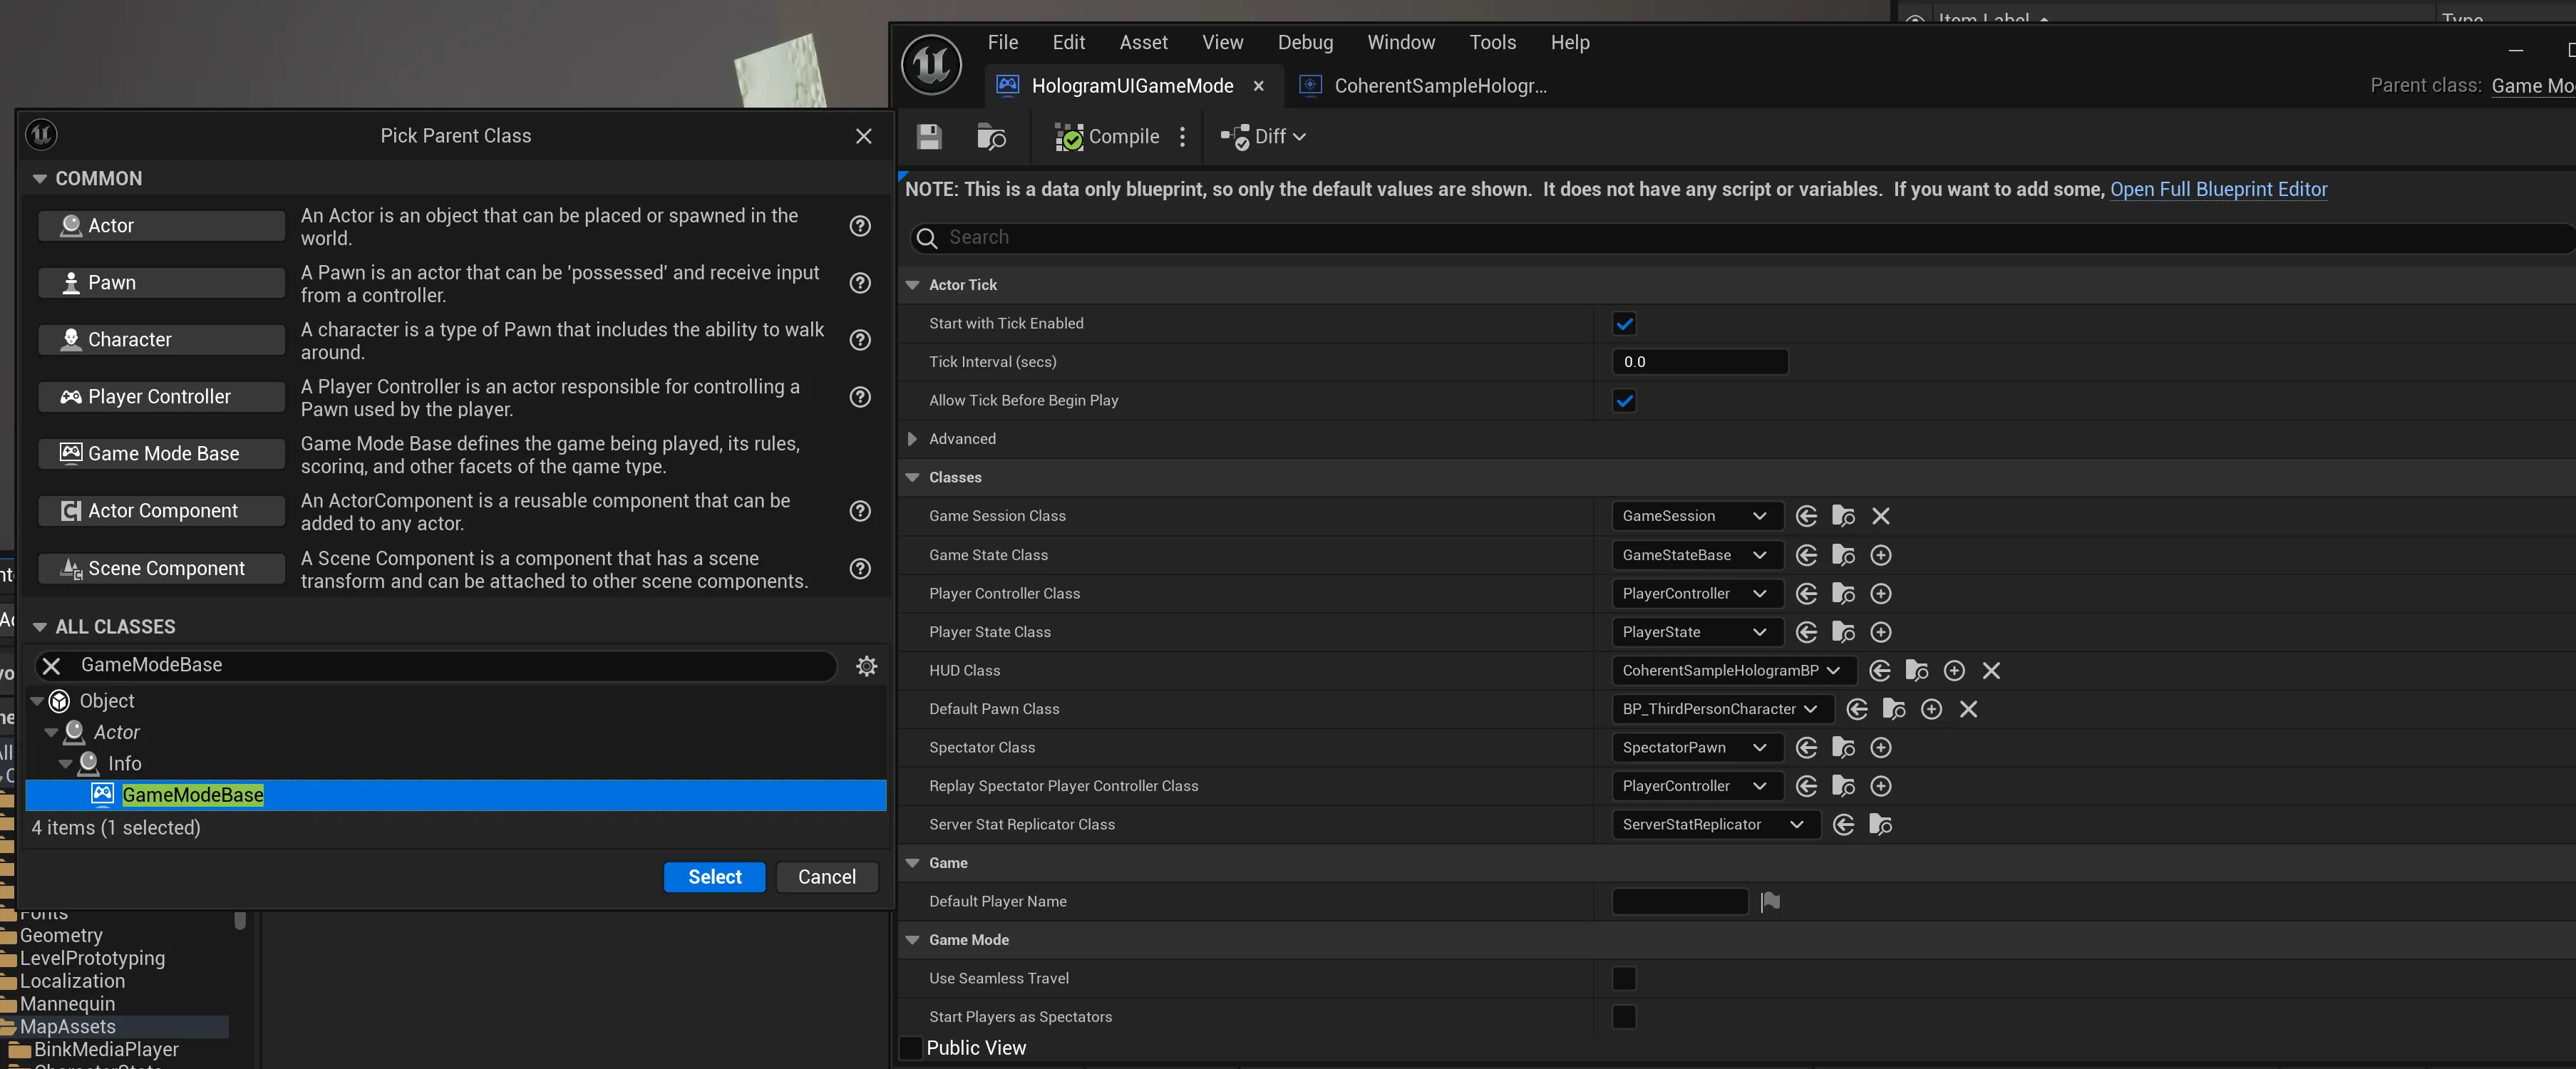Click the Tick Interval value field
The image size is (2576, 1069).
click(x=1699, y=362)
